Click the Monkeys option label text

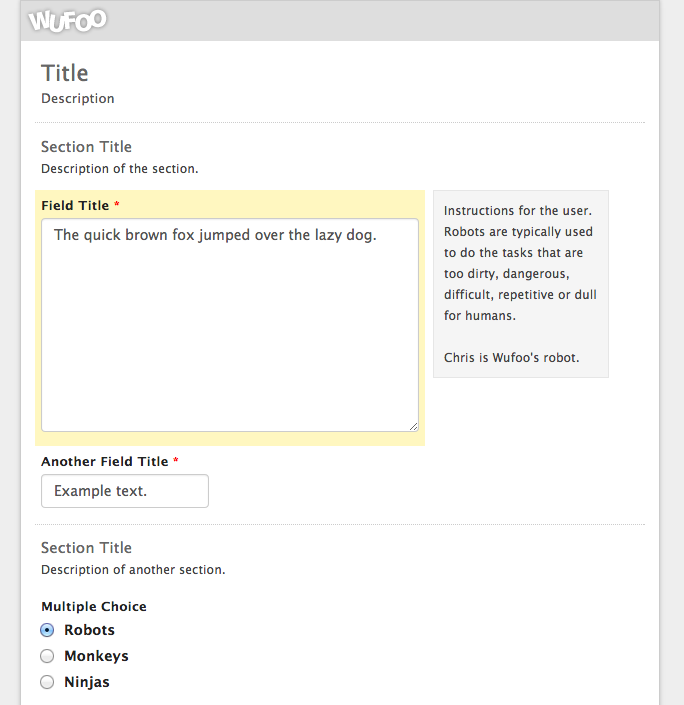point(96,656)
